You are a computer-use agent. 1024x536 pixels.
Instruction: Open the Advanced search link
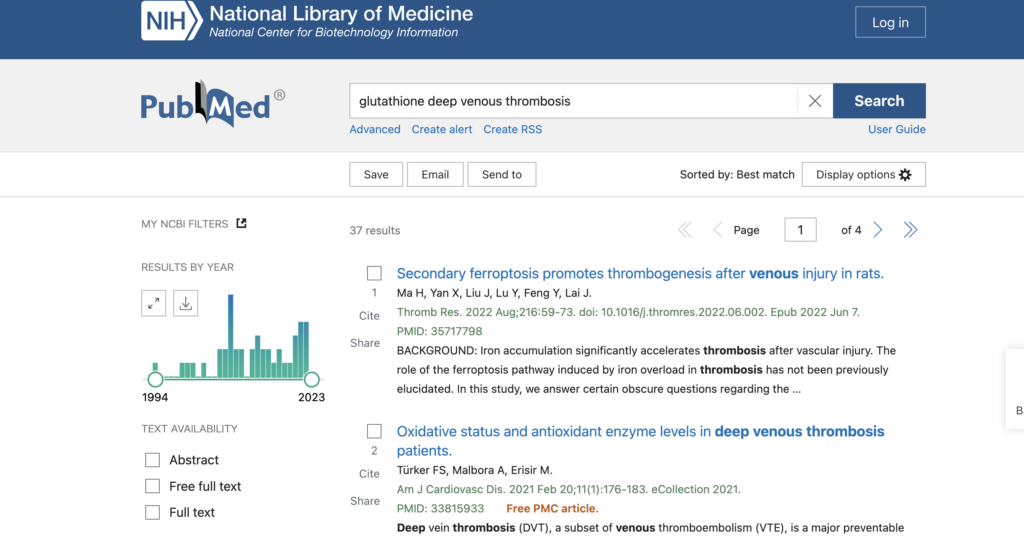[375, 129]
